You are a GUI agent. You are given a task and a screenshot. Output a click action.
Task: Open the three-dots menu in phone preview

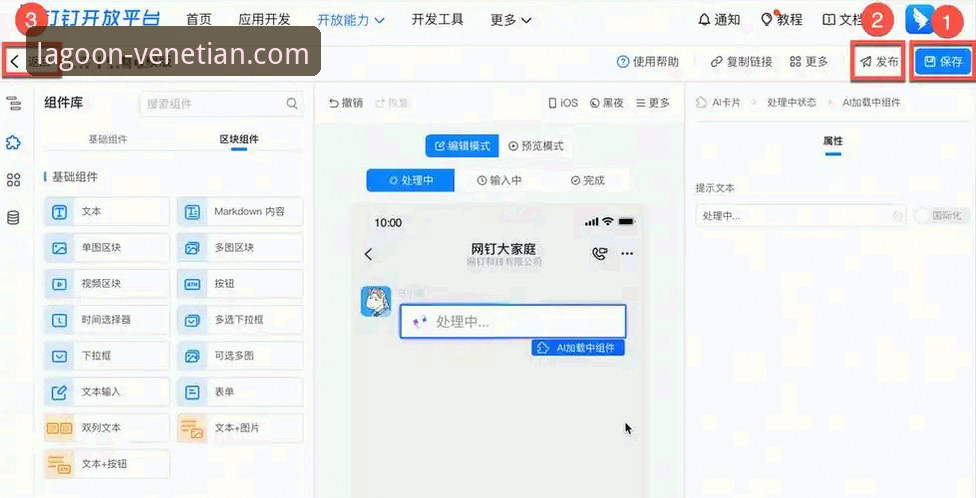pyautogui.click(x=627, y=253)
